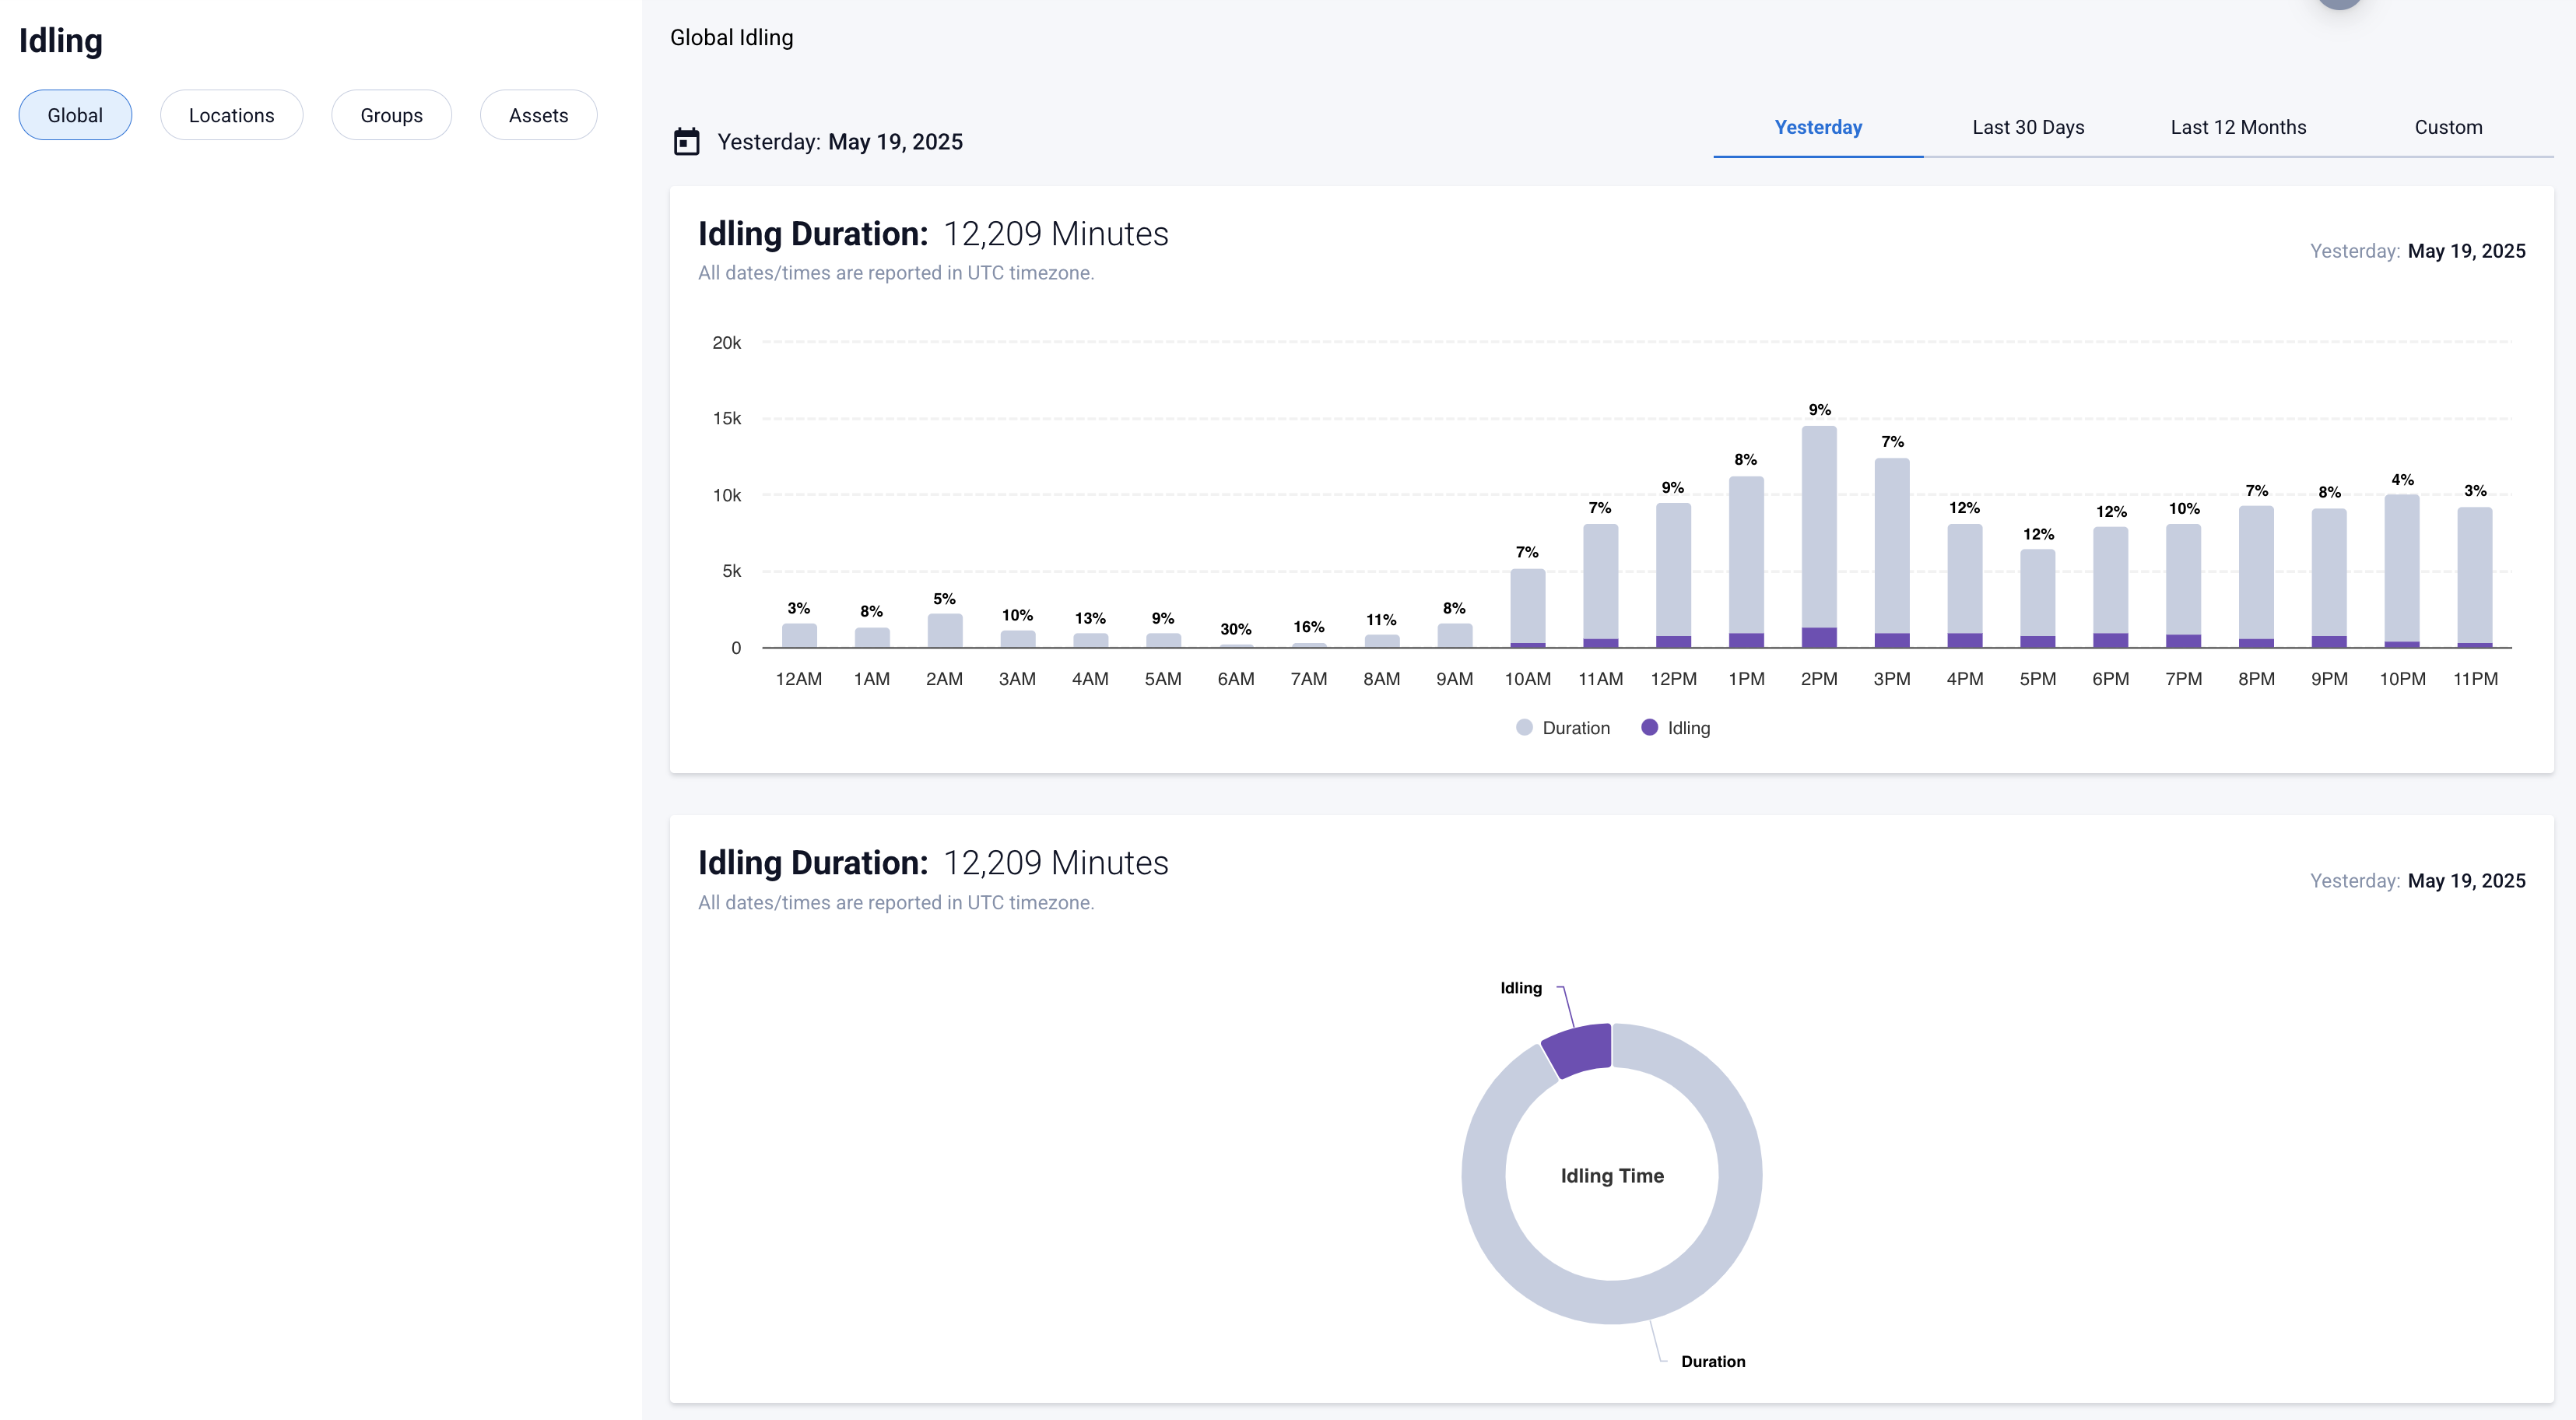Select the Groups filter pill
The height and width of the screenshot is (1420, 2576).
pyautogui.click(x=391, y=115)
